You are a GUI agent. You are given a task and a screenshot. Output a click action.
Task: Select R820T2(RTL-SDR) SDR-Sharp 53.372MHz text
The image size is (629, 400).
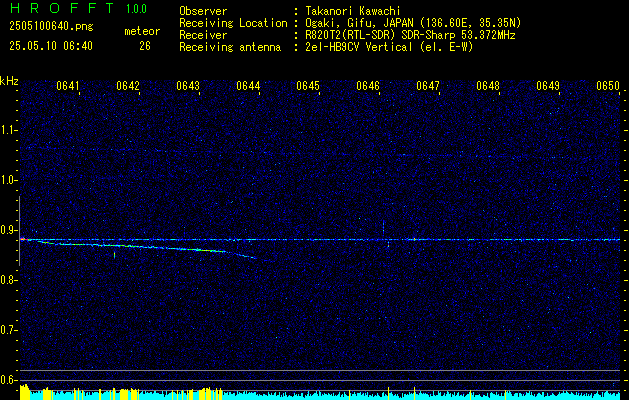click(410, 35)
